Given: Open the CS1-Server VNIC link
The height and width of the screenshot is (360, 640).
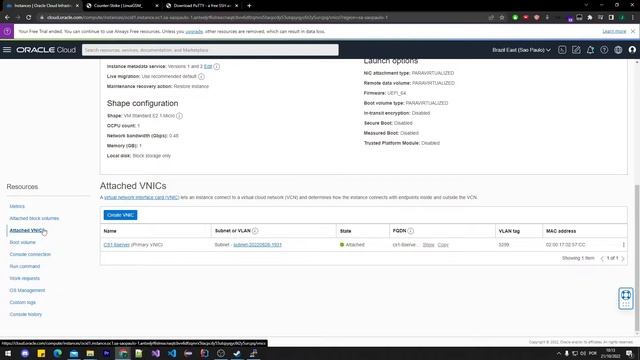Looking at the screenshot, I should (117, 245).
